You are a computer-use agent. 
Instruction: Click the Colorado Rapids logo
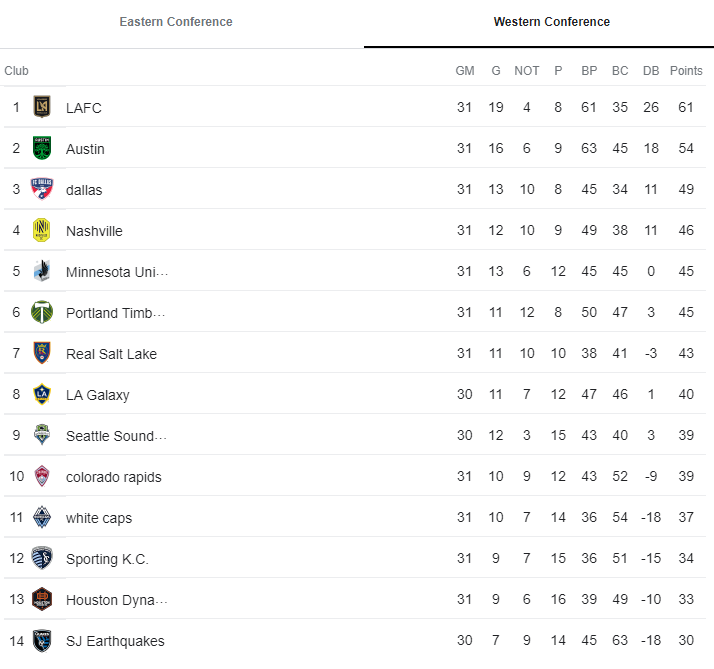coord(42,476)
